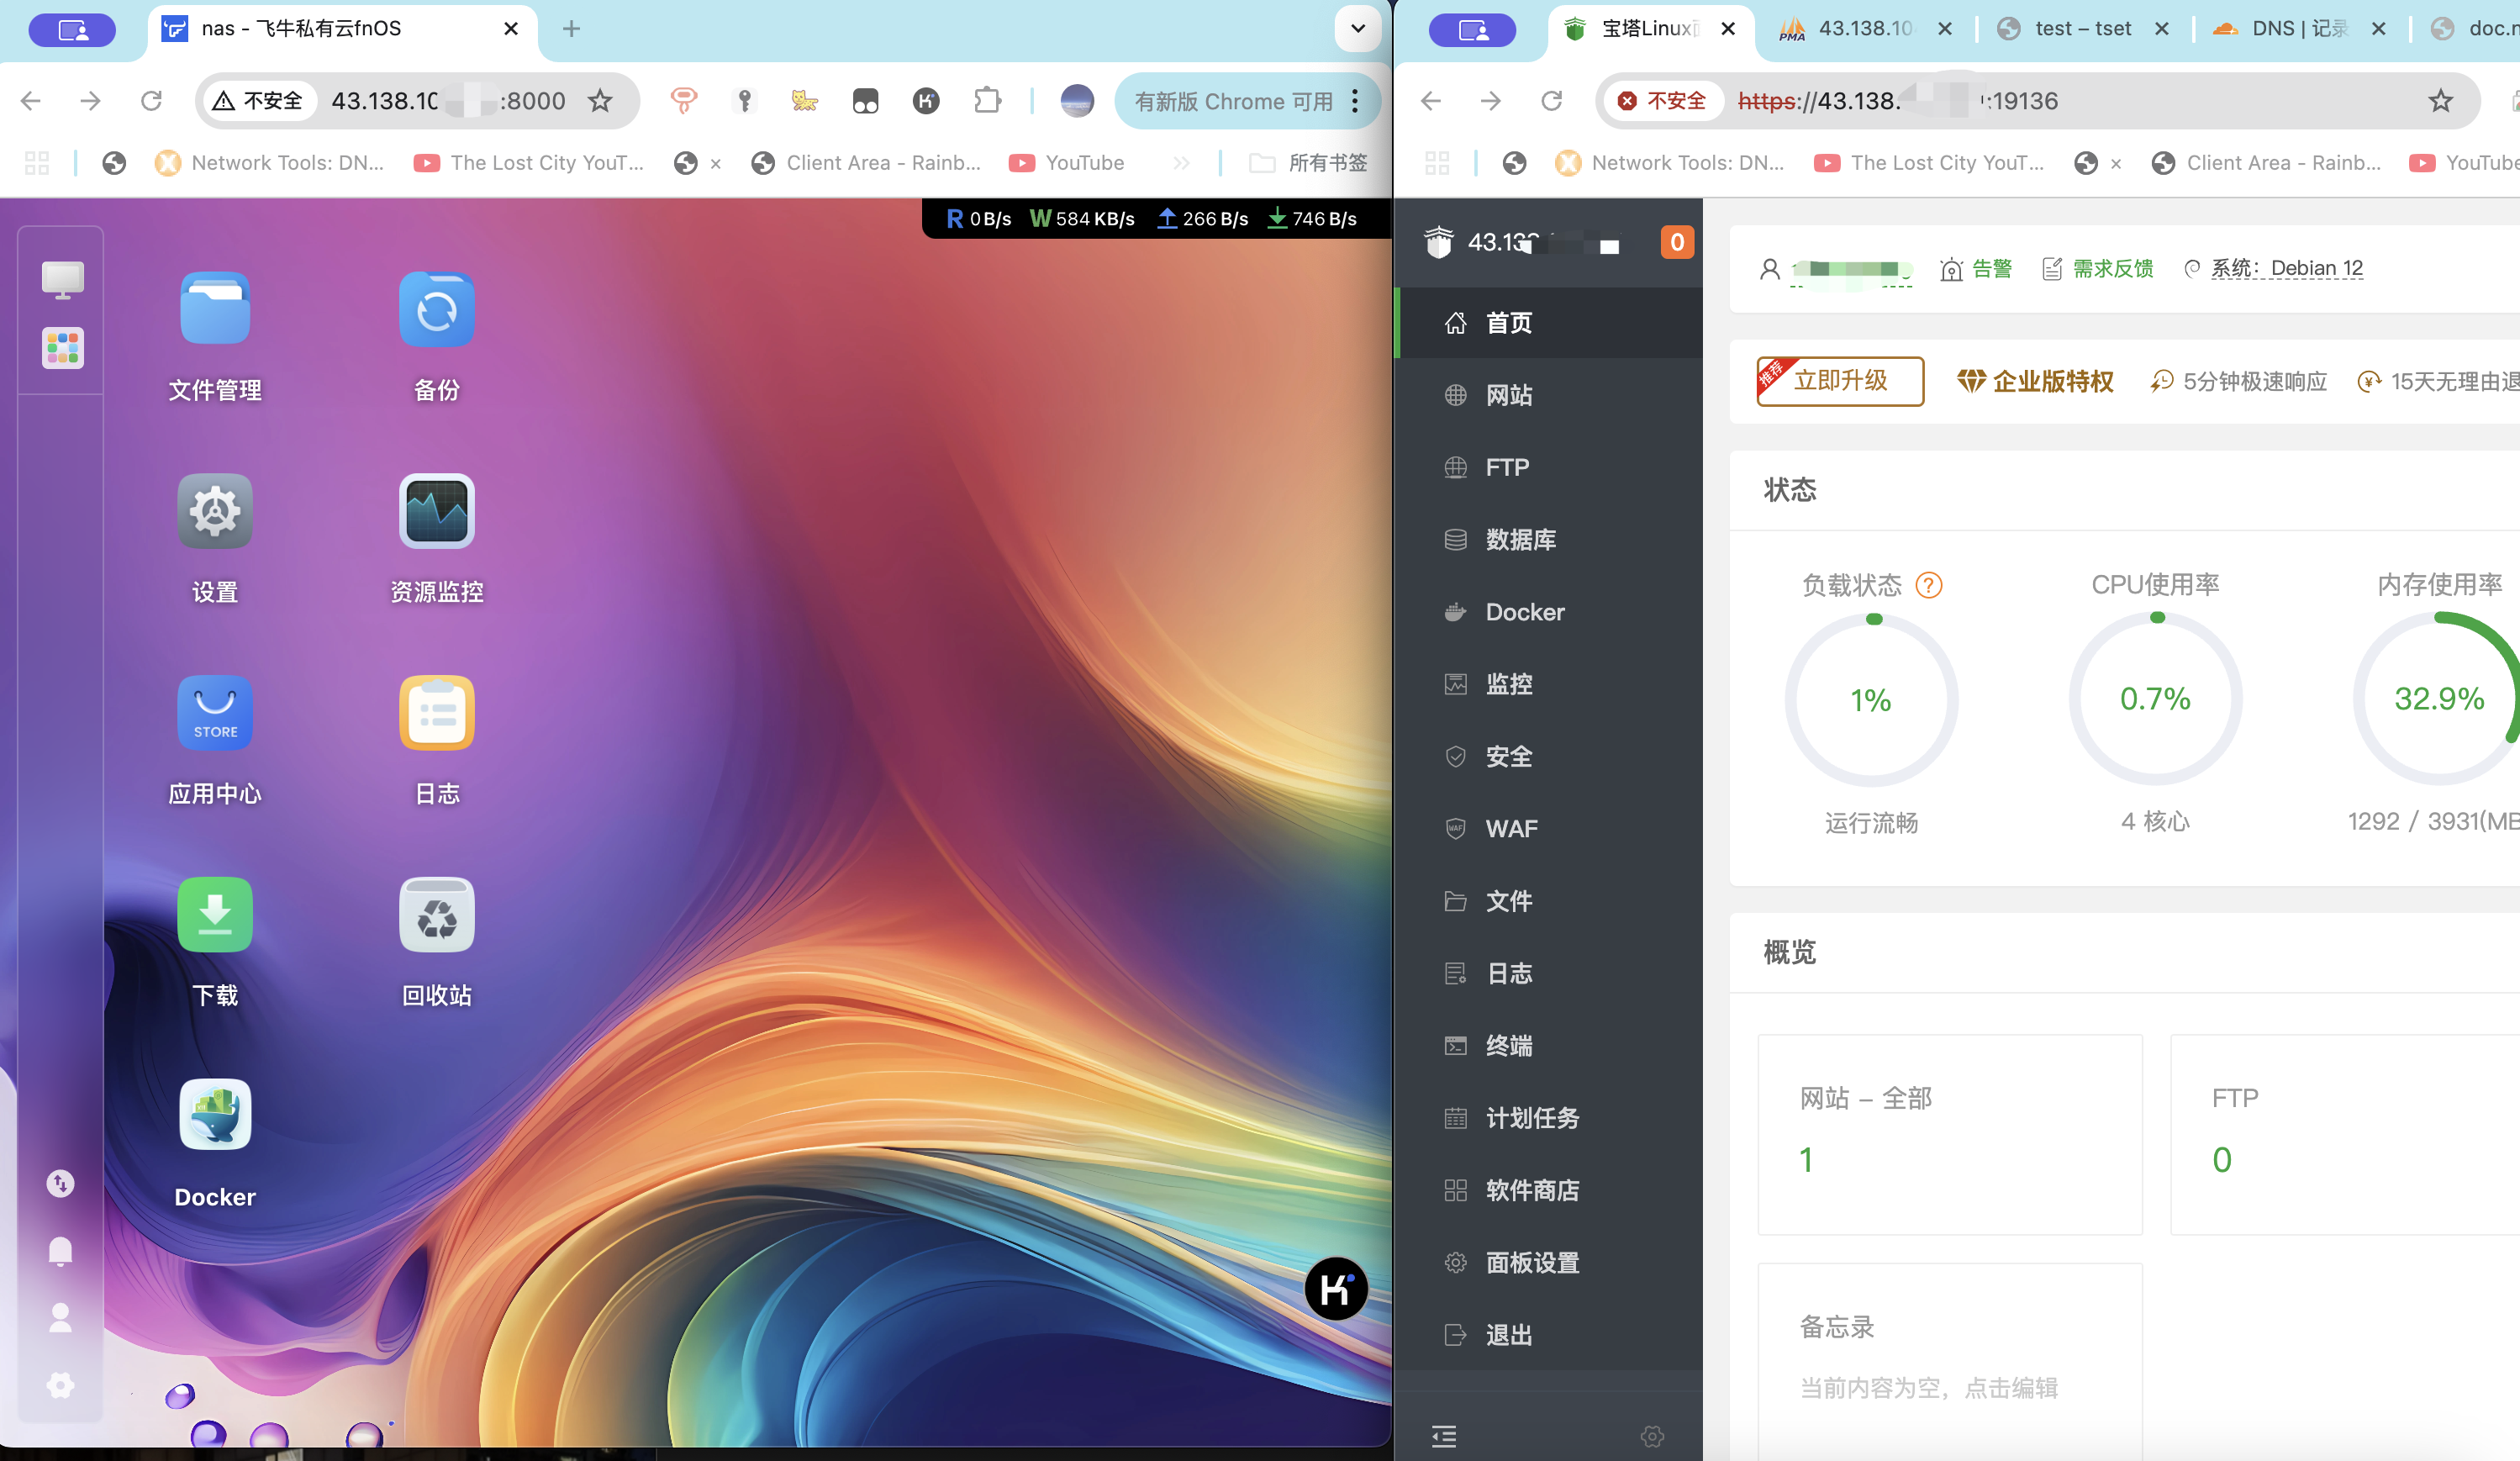Collapse the 宝塔 sidebar menu
This screenshot has height=1461, width=2520.
pyautogui.click(x=1443, y=1436)
